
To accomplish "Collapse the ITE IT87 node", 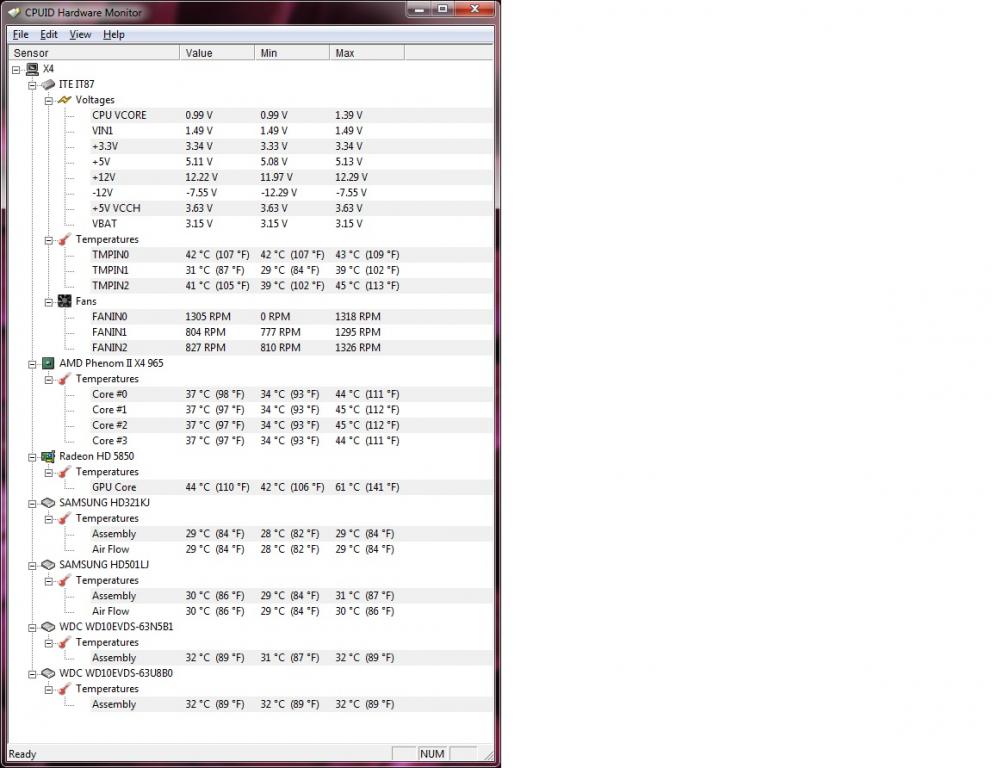I will point(32,85).
